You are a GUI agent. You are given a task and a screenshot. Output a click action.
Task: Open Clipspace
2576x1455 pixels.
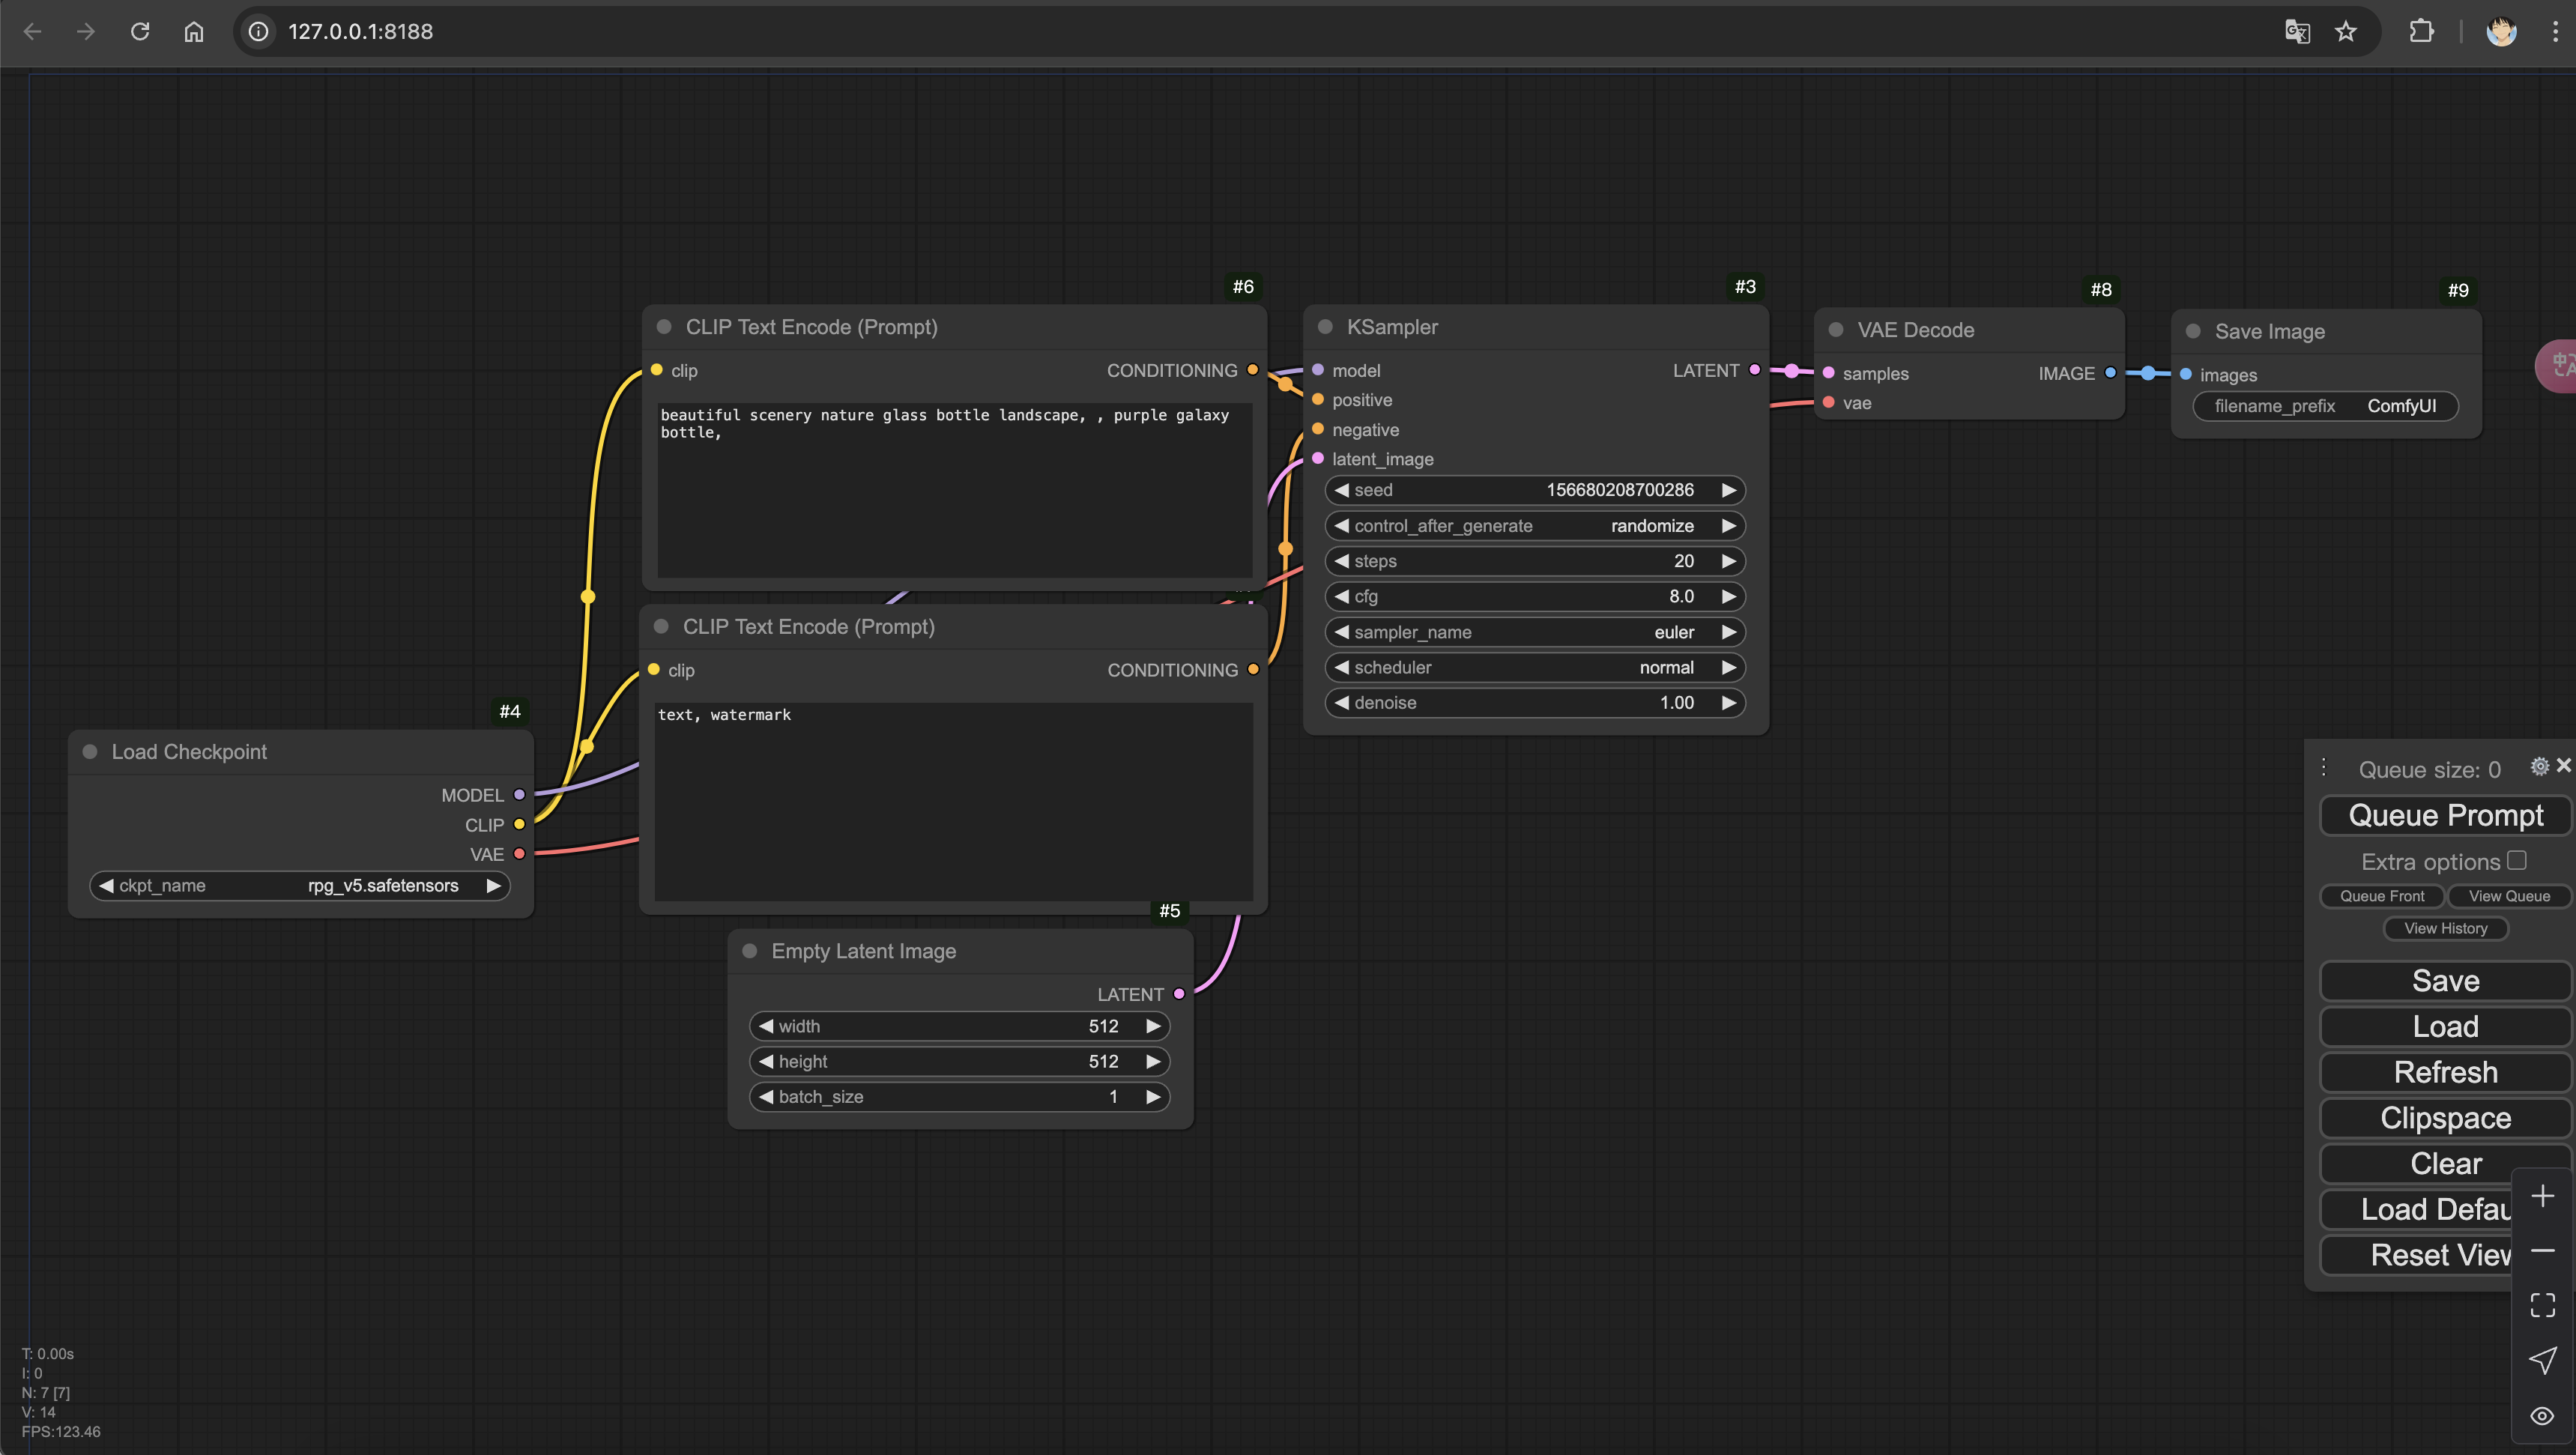click(x=2445, y=1118)
